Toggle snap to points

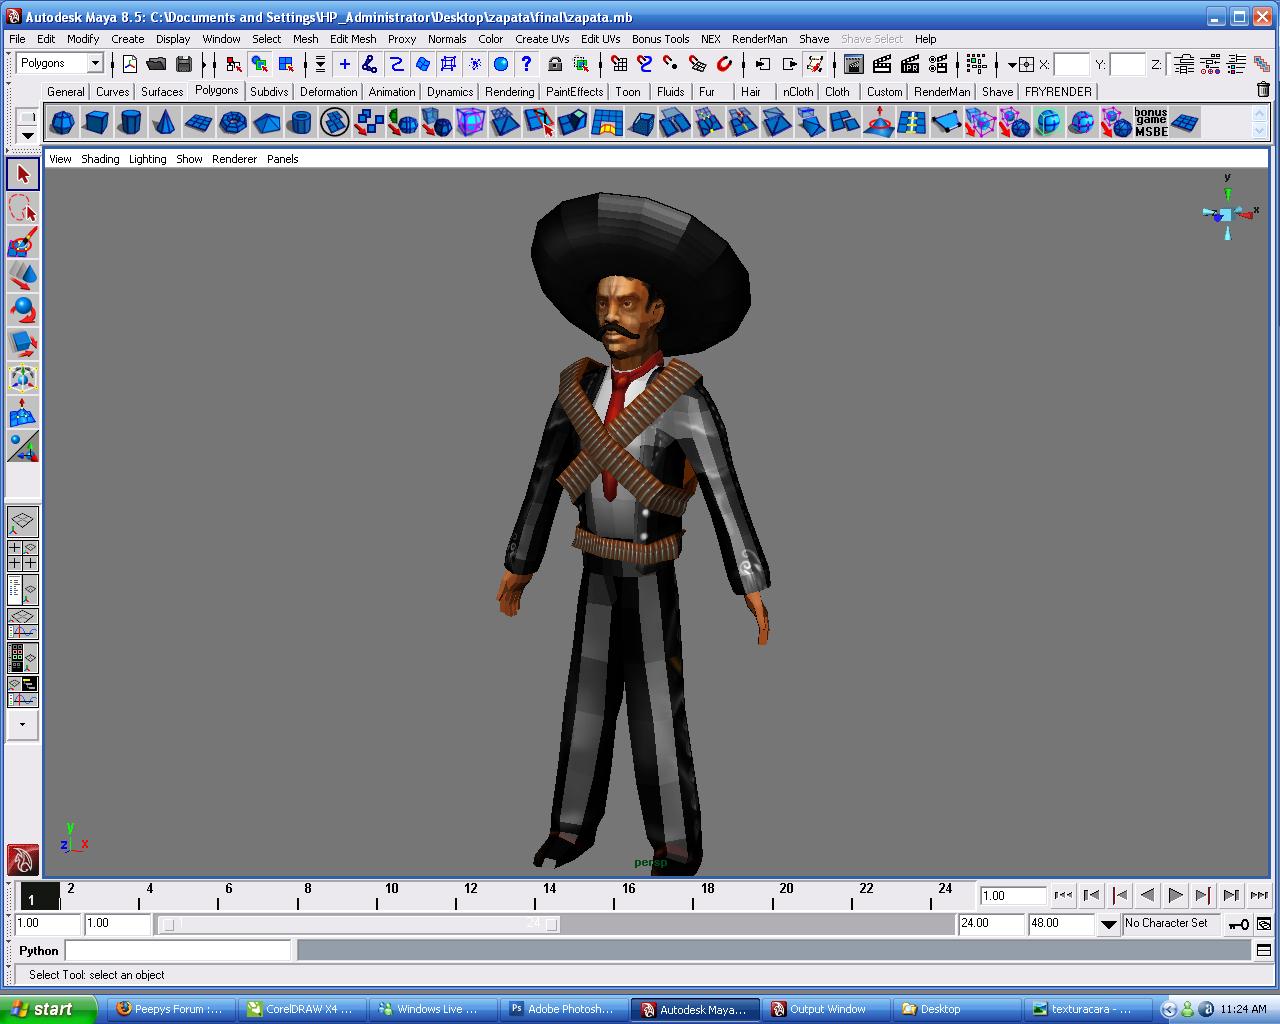coord(671,64)
